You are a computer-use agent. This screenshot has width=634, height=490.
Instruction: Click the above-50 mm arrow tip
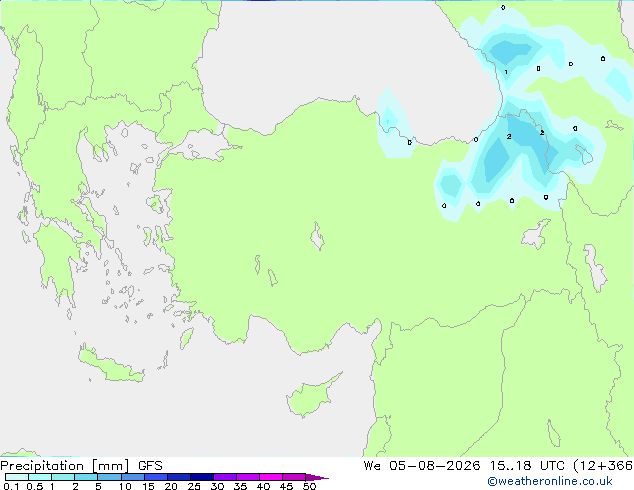[317, 477]
